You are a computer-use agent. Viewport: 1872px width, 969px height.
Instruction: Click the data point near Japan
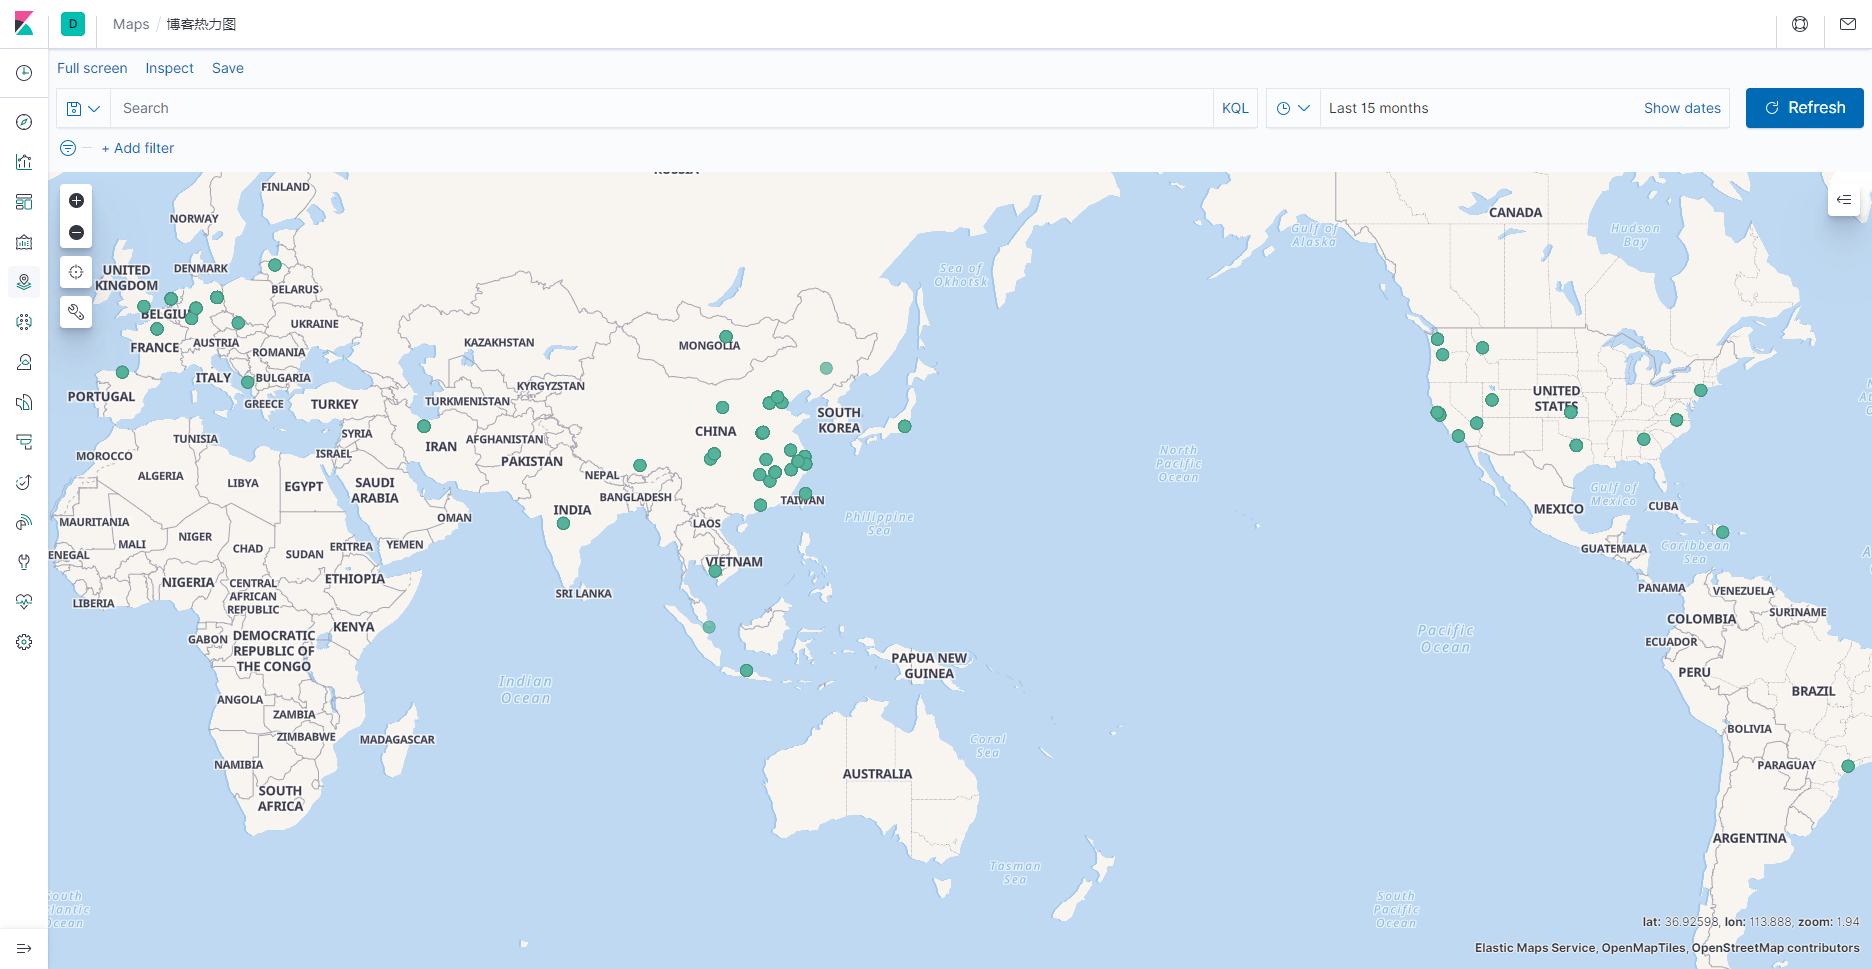click(x=904, y=426)
